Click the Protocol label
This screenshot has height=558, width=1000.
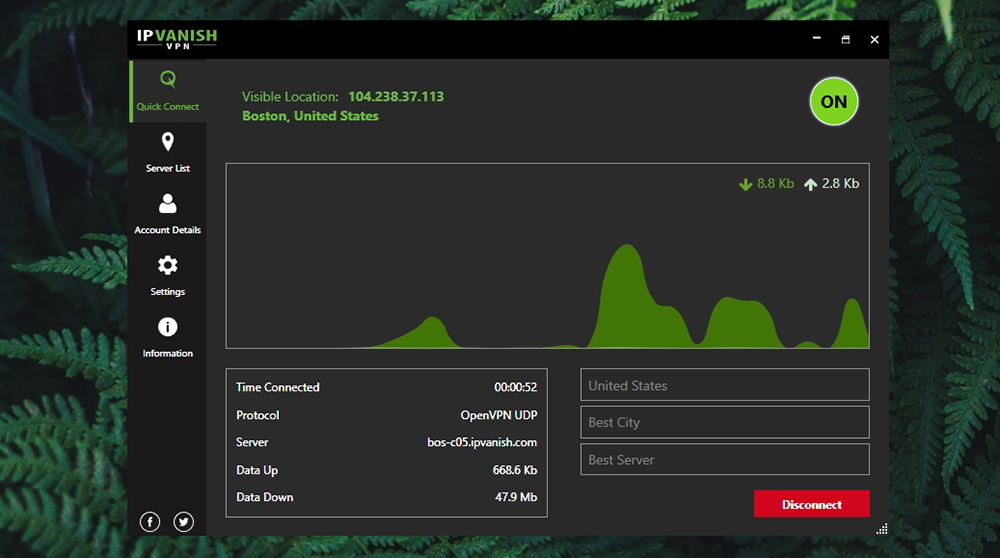click(x=258, y=415)
